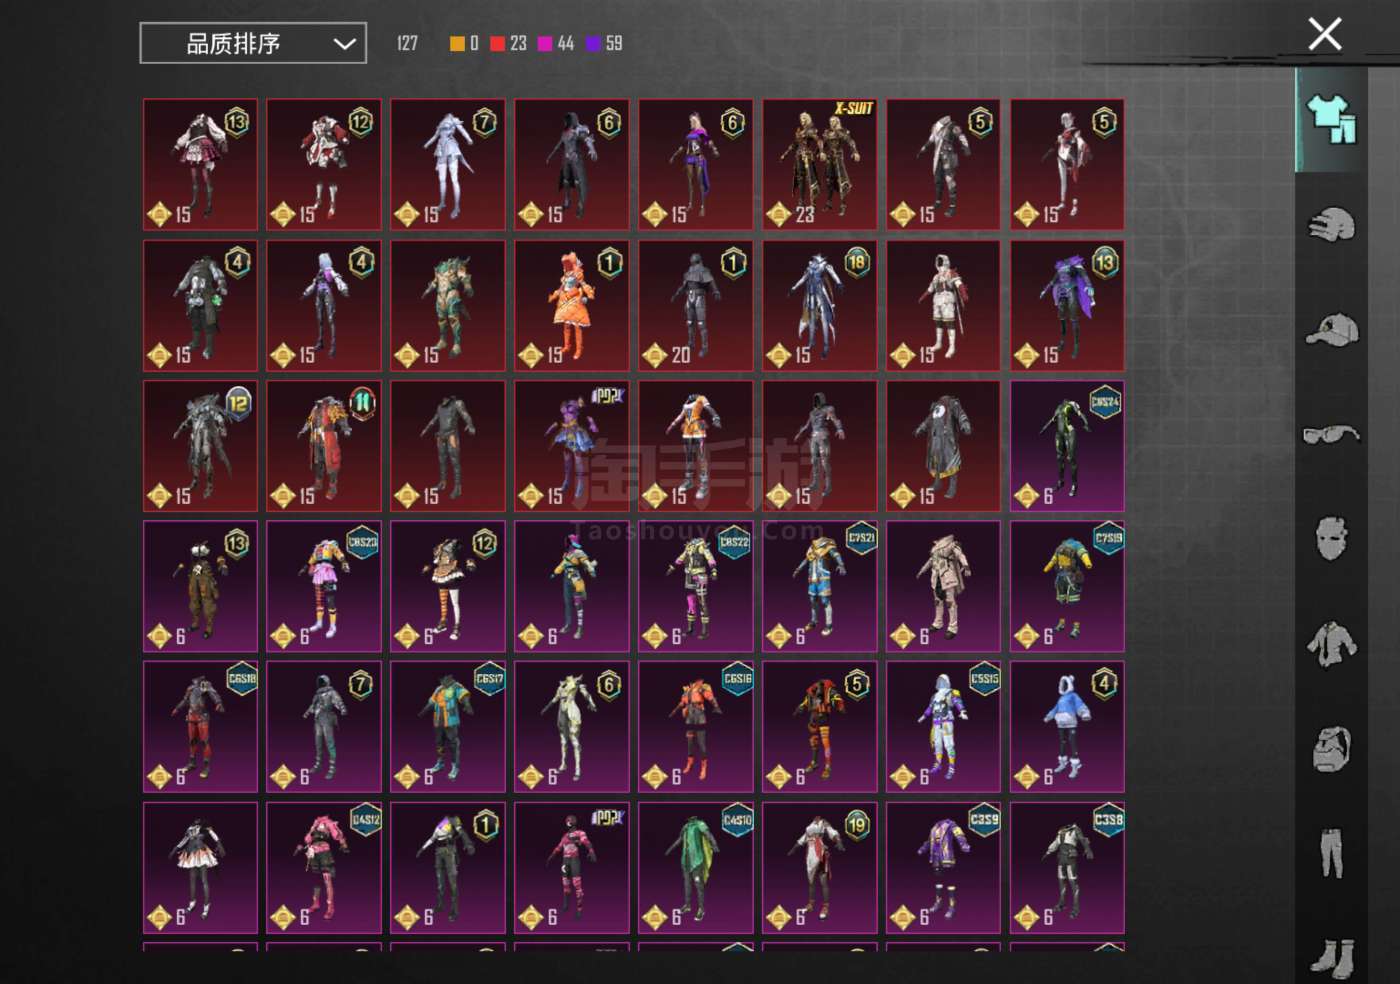Click the total count 127
Image resolution: width=1400 pixels, height=984 pixels.
(x=407, y=43)
